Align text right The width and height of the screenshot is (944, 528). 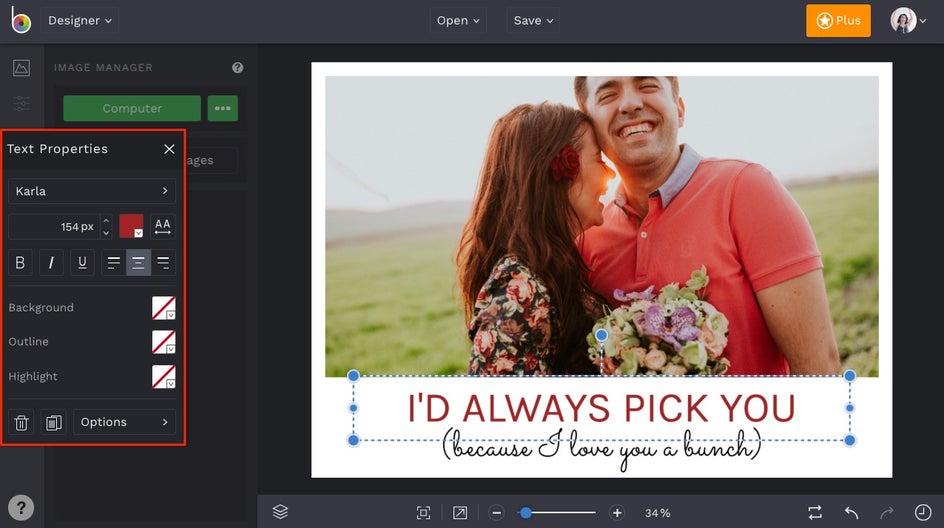click(x=163, y=262)
